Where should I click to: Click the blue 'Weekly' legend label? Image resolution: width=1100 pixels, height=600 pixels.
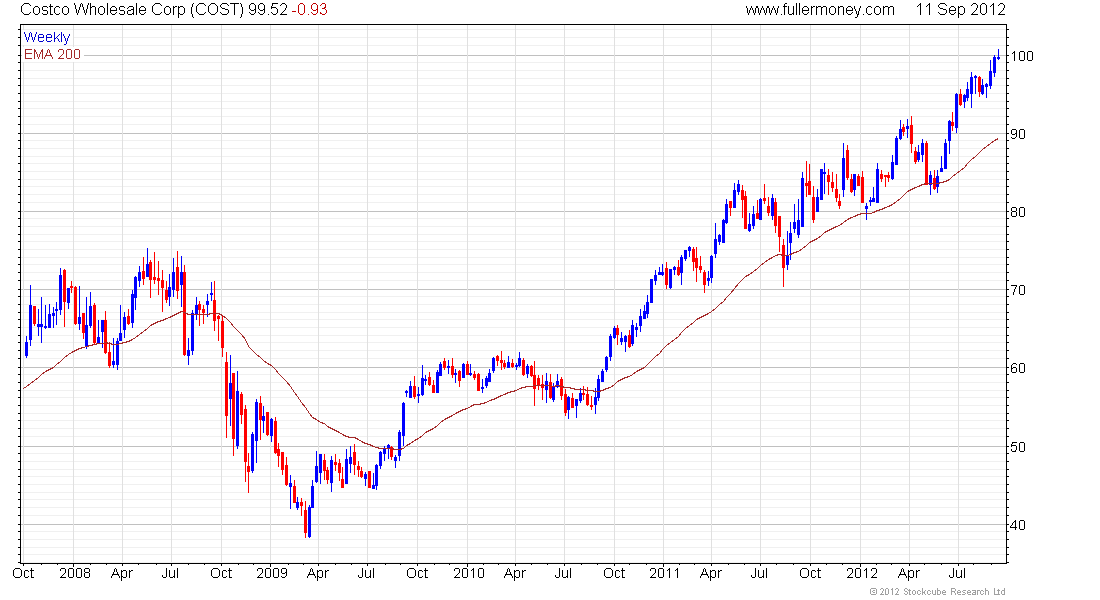[x=47, y=37]
